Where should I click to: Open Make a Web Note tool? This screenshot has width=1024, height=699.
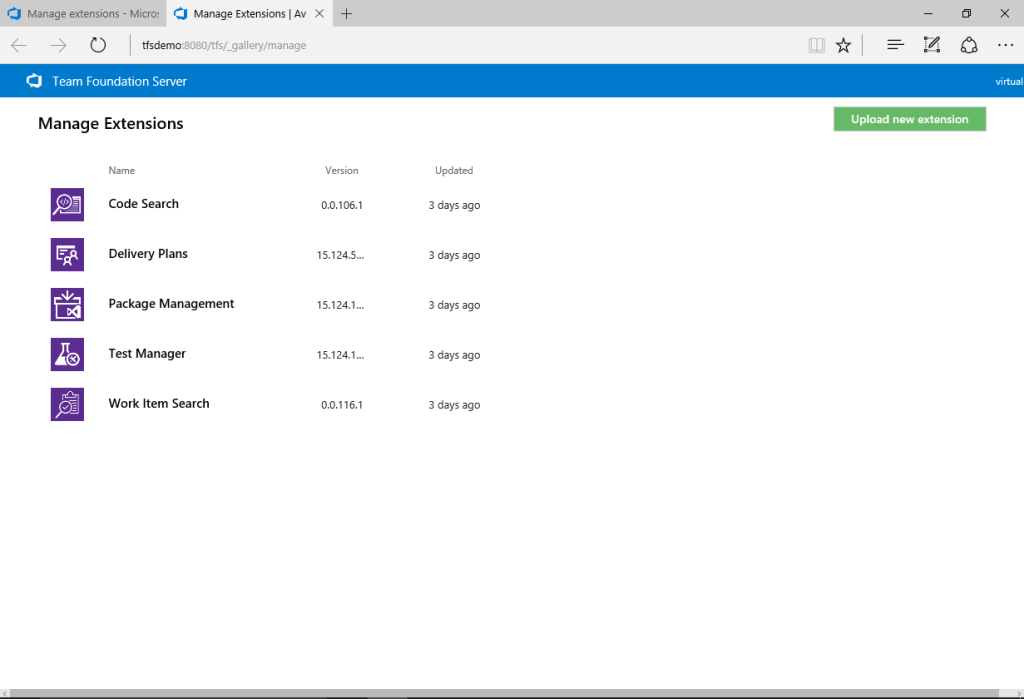point(931,44)
